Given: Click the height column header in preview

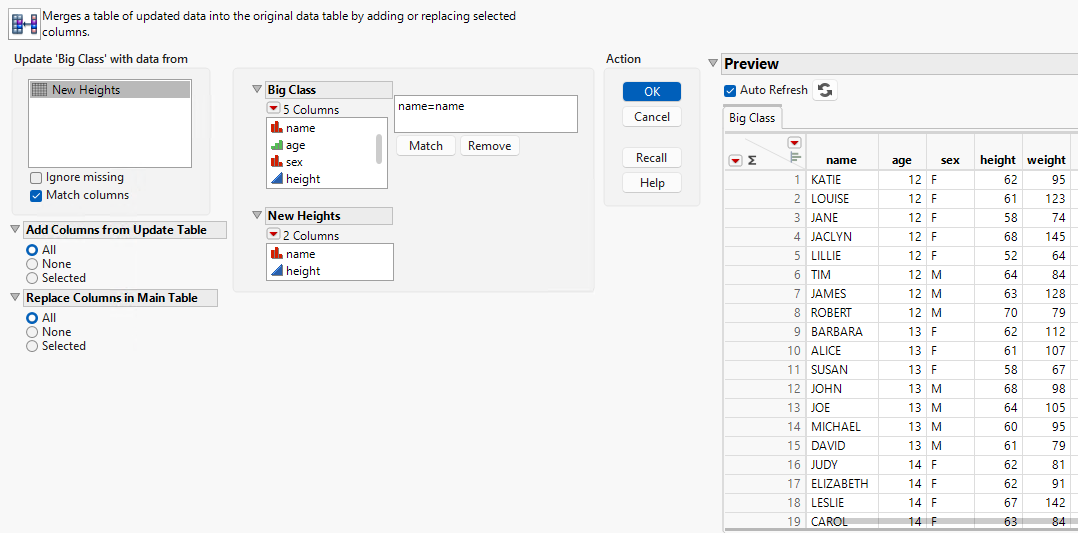Looking at the screenshot, I should click(998, 160).
